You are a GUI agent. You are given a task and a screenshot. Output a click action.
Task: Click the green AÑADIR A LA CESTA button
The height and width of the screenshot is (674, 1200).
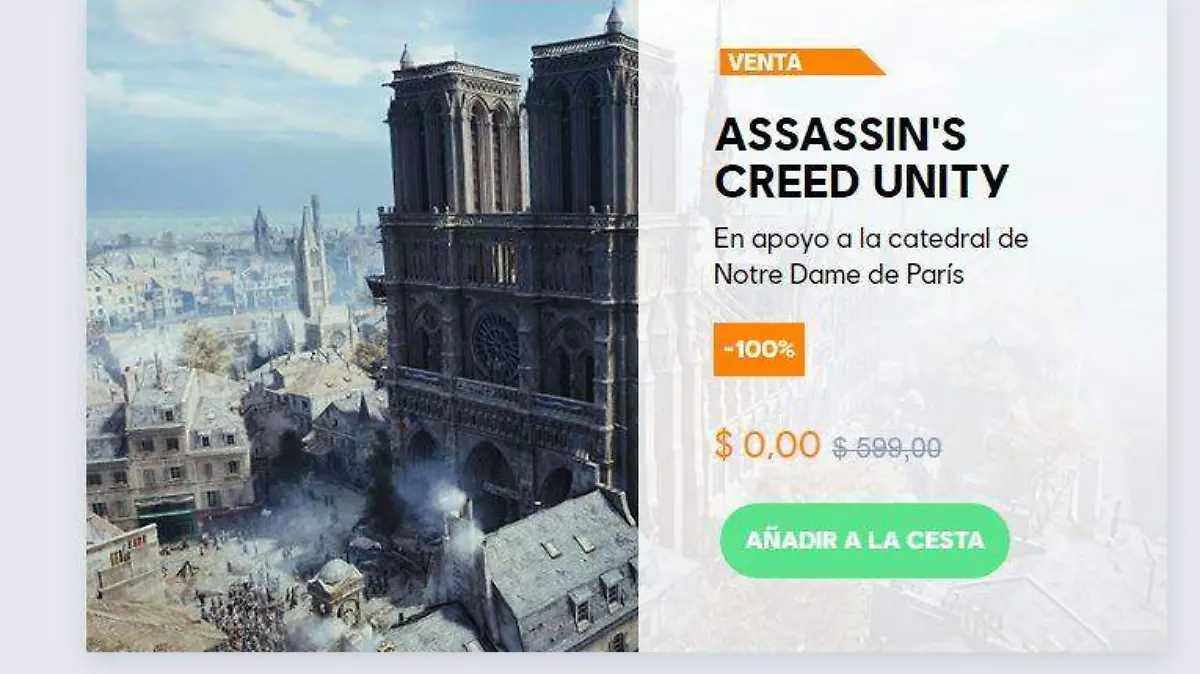coord(864,541)
